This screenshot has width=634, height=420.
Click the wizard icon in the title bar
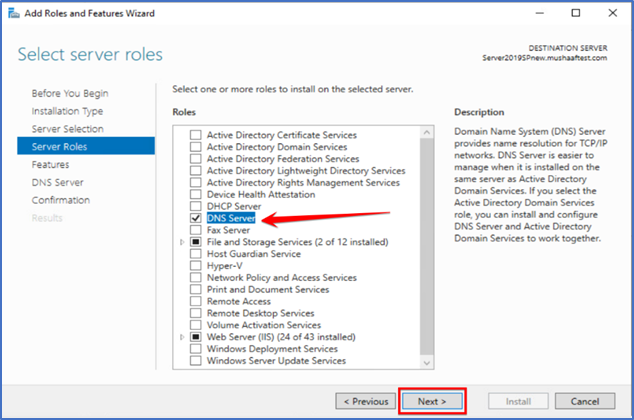pyautogui.click(x=14, y=13)
